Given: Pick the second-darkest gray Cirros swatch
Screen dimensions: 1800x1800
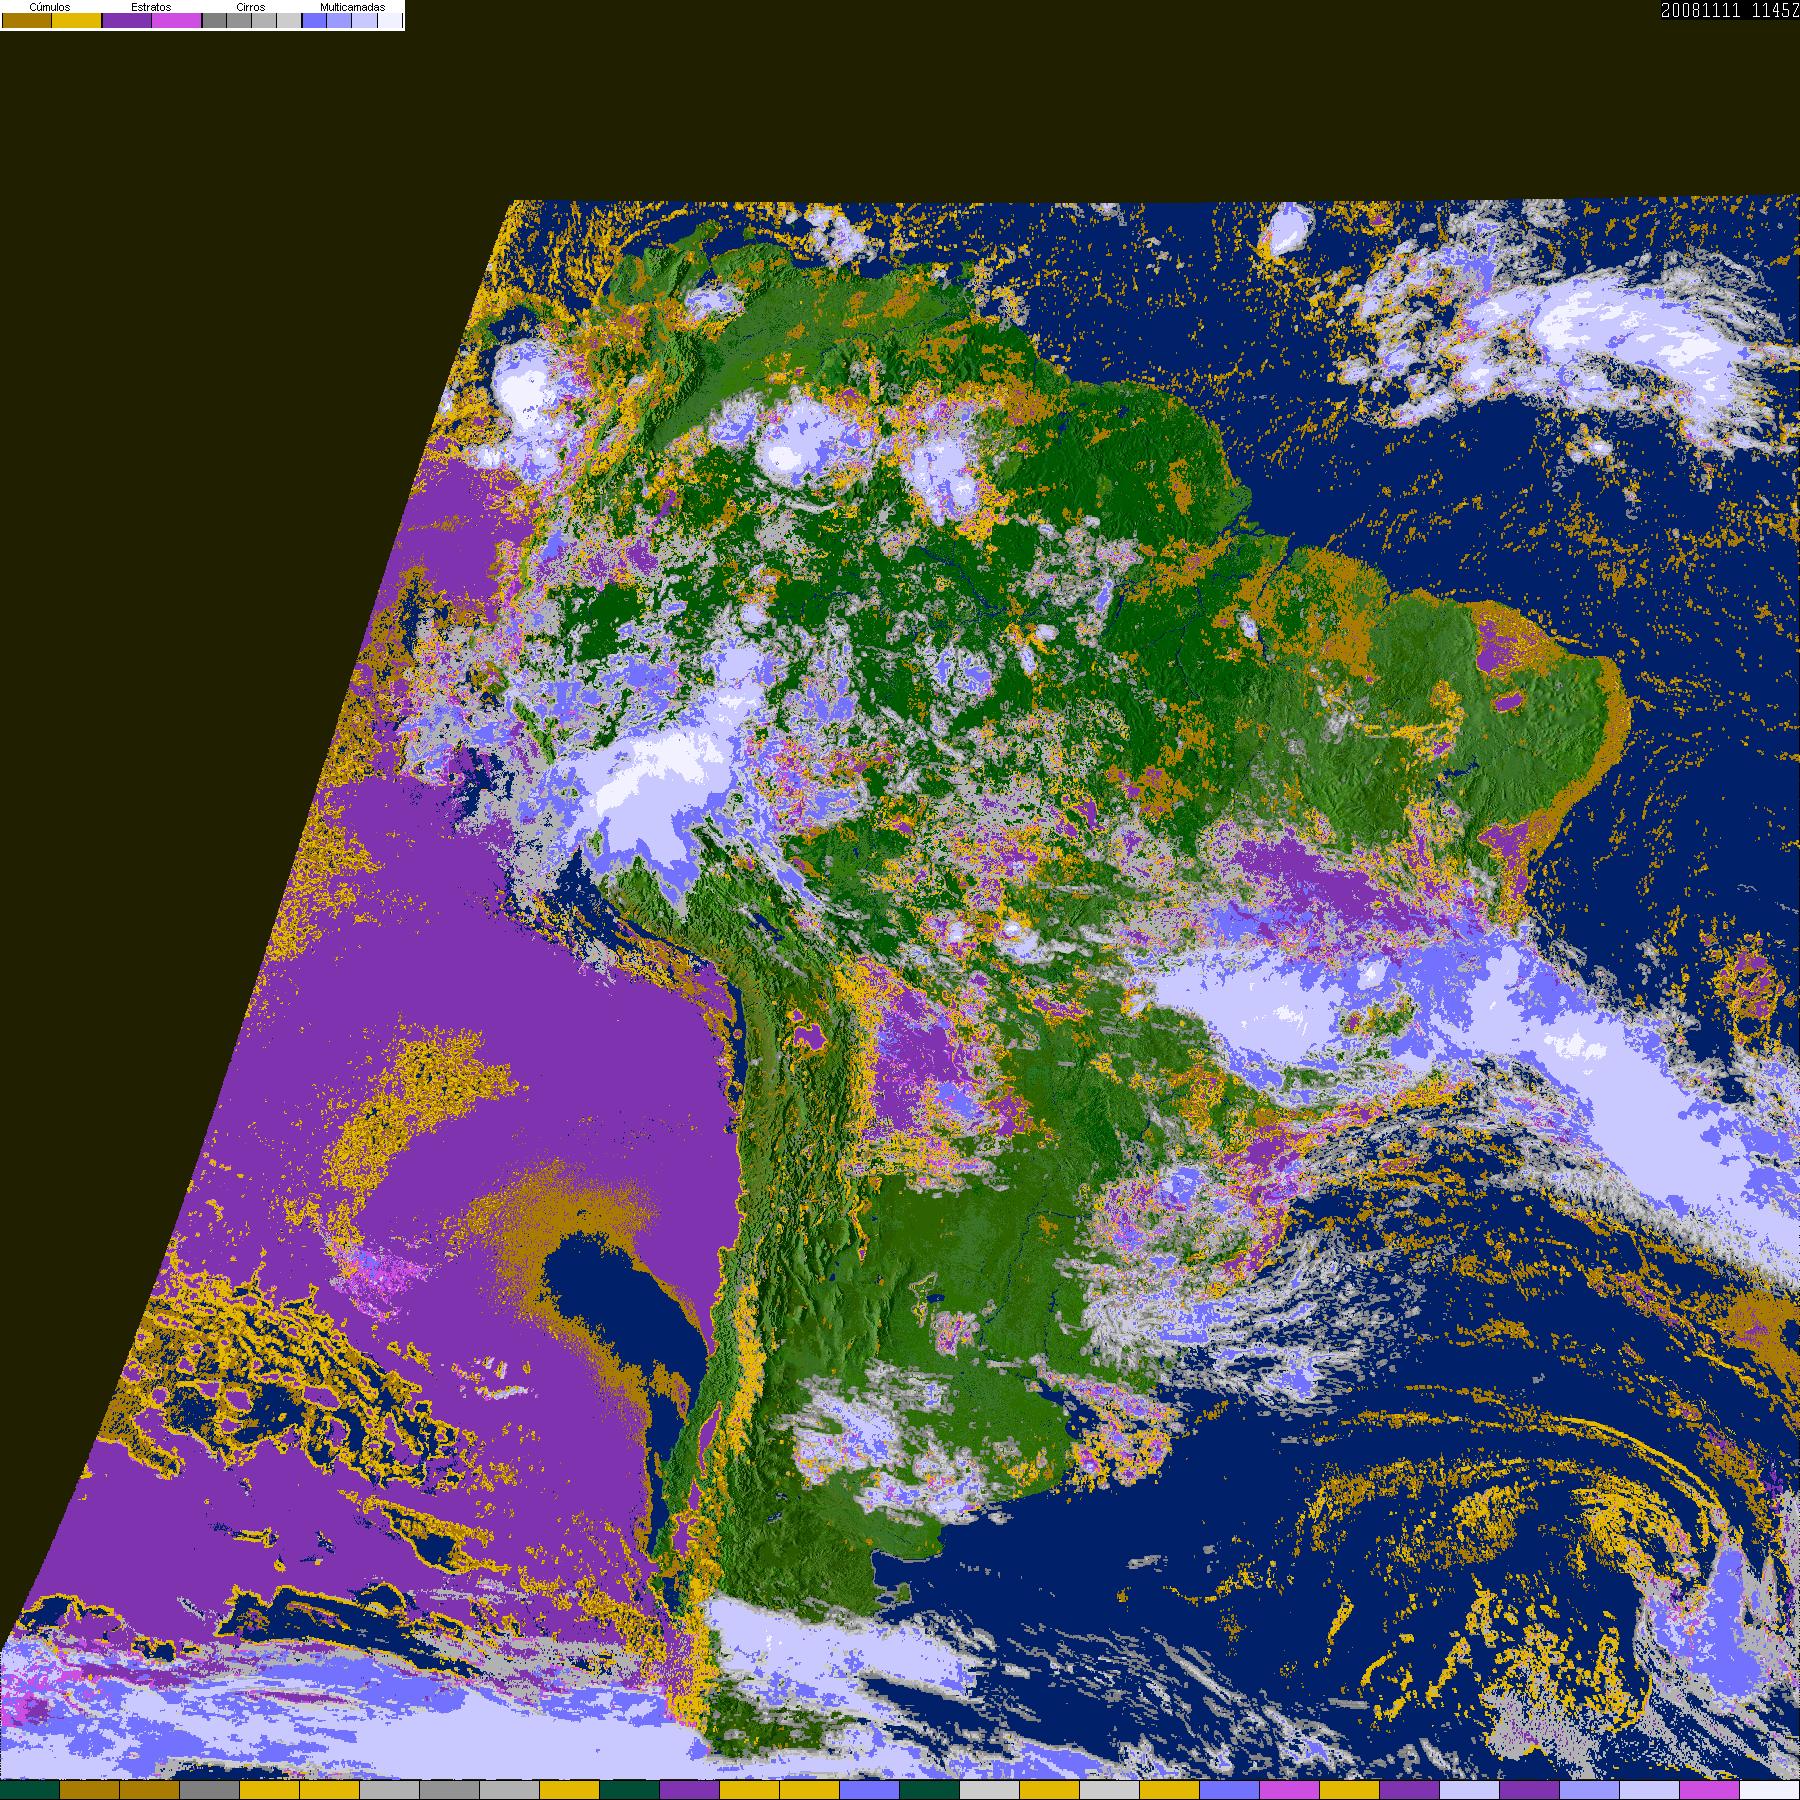Looking at the screenshot, I should tap(239, 20).
